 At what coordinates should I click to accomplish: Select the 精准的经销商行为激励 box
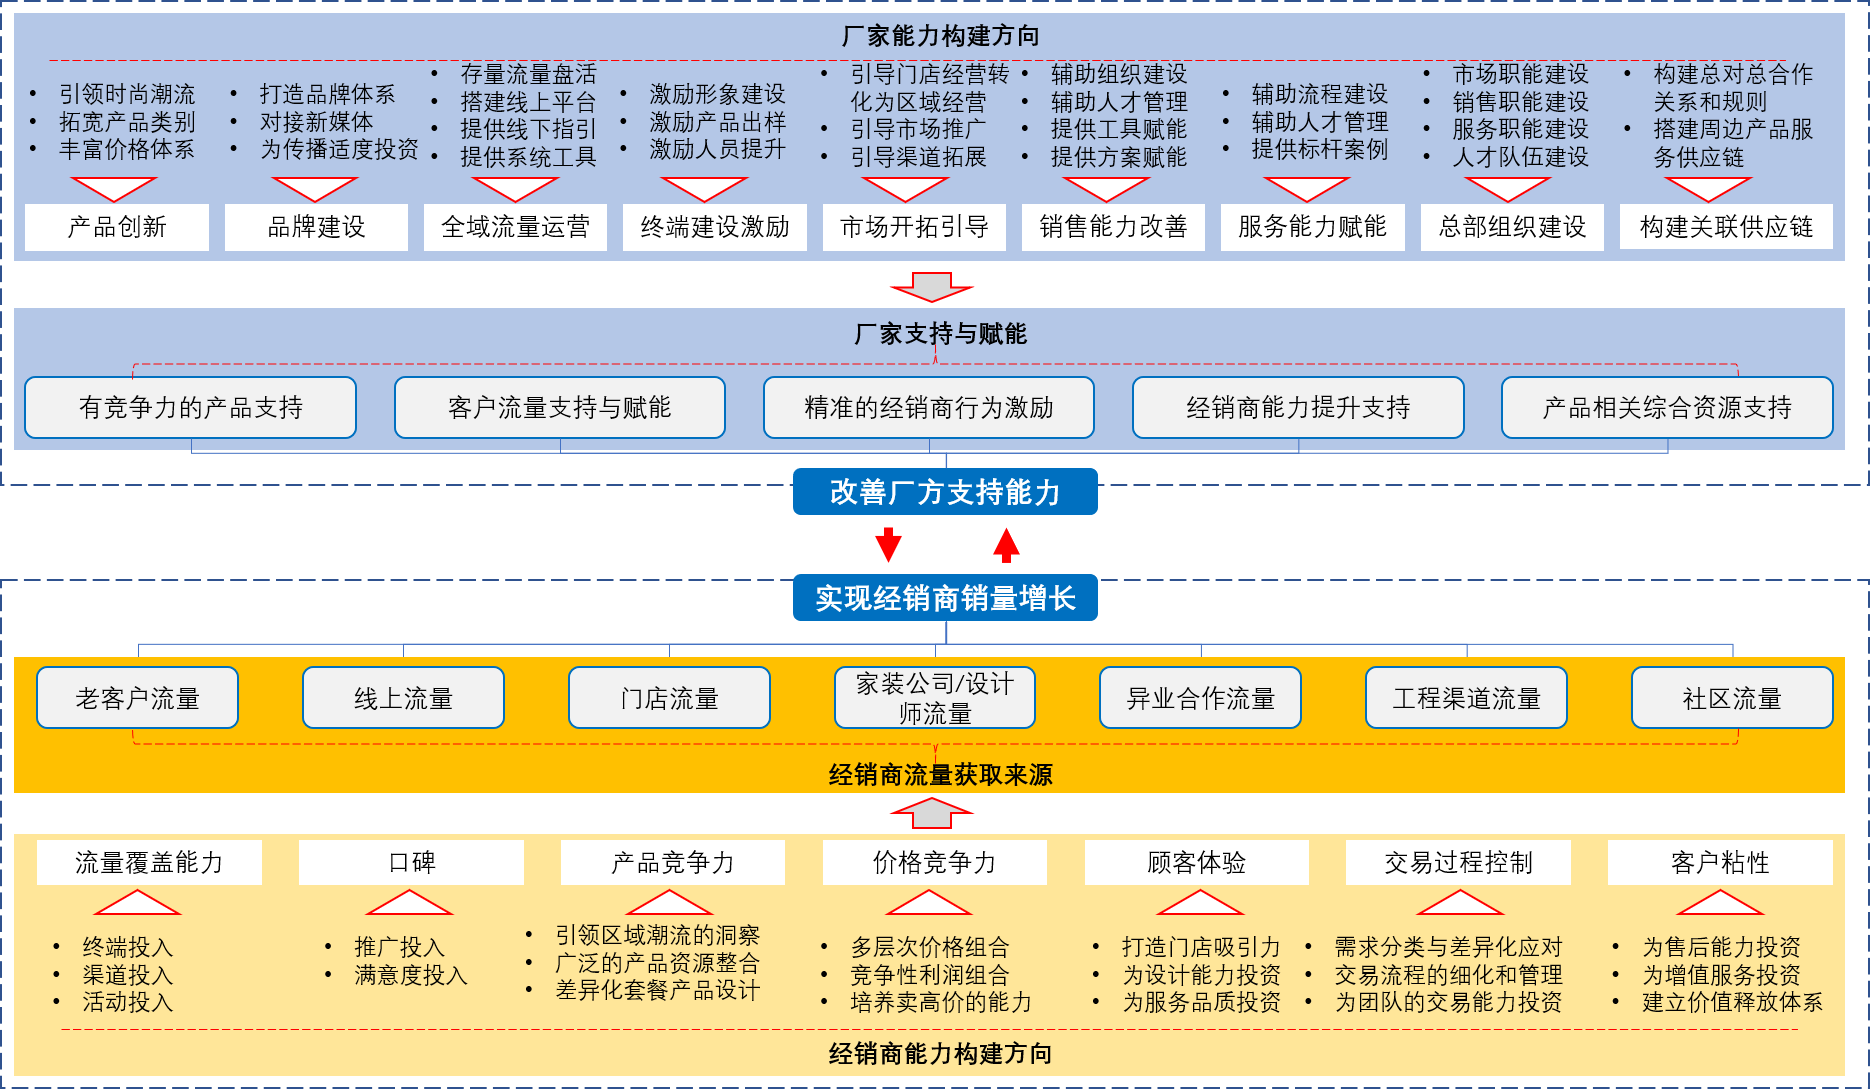[929, 407]
